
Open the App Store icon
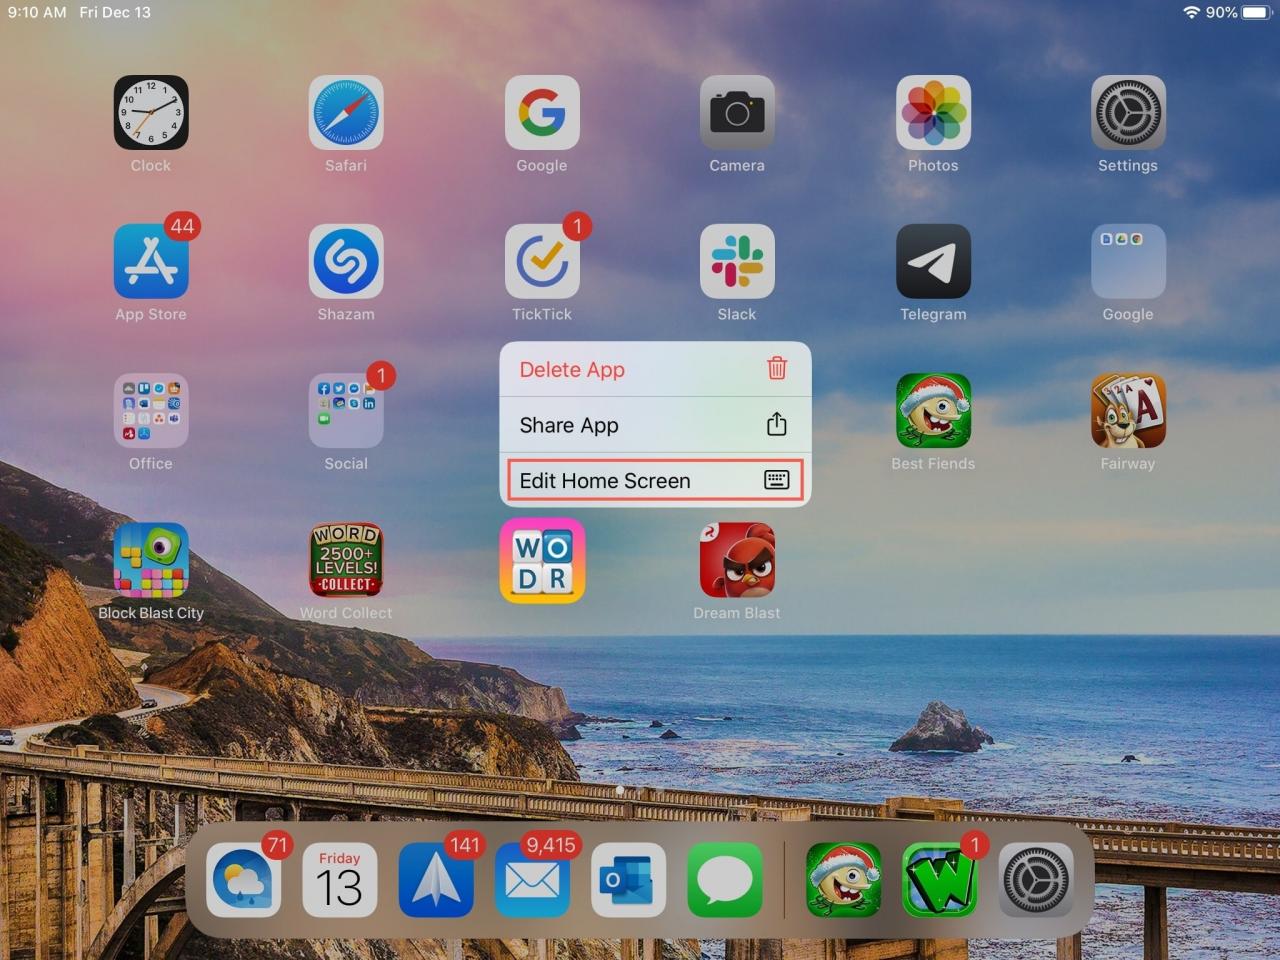pyautogui.click(x=150, y=262)
